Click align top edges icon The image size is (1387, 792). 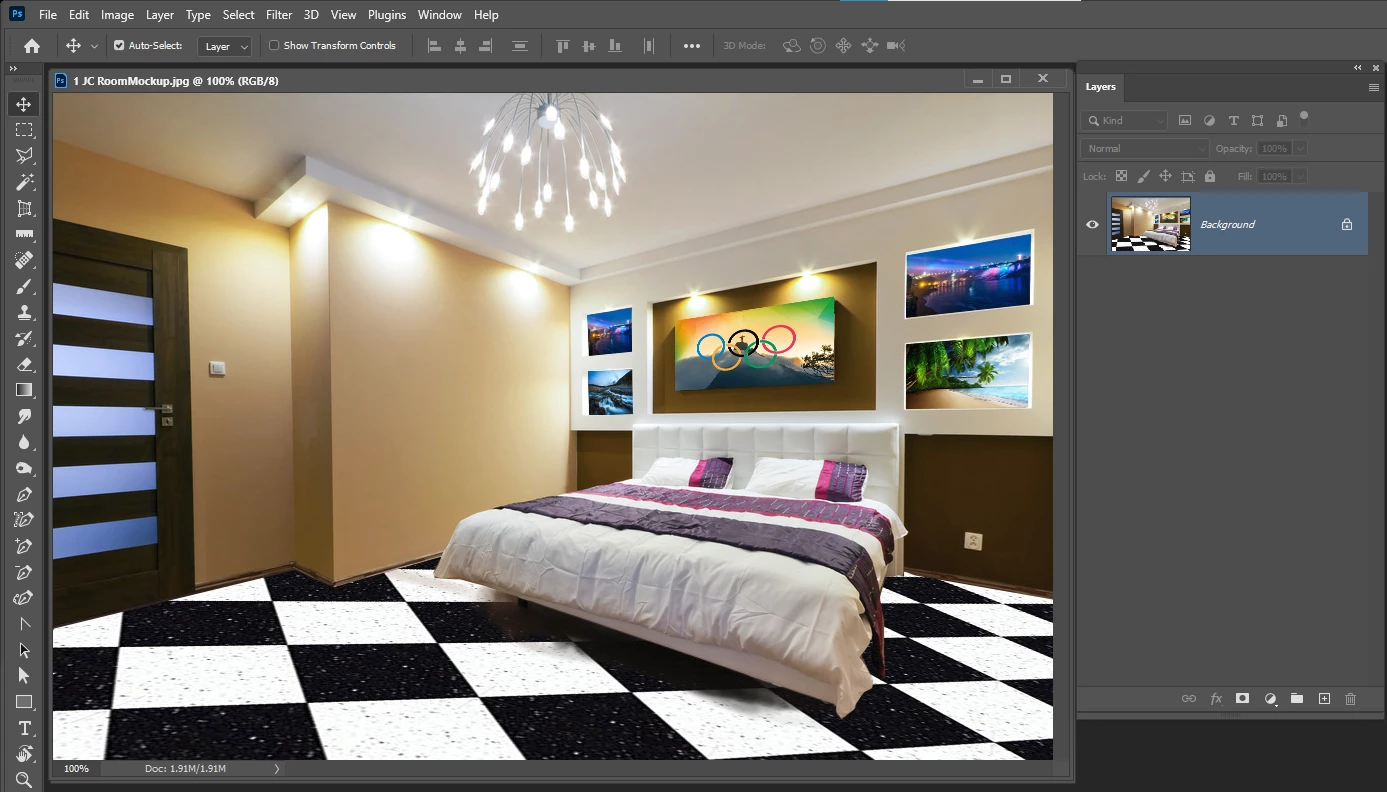562,46
